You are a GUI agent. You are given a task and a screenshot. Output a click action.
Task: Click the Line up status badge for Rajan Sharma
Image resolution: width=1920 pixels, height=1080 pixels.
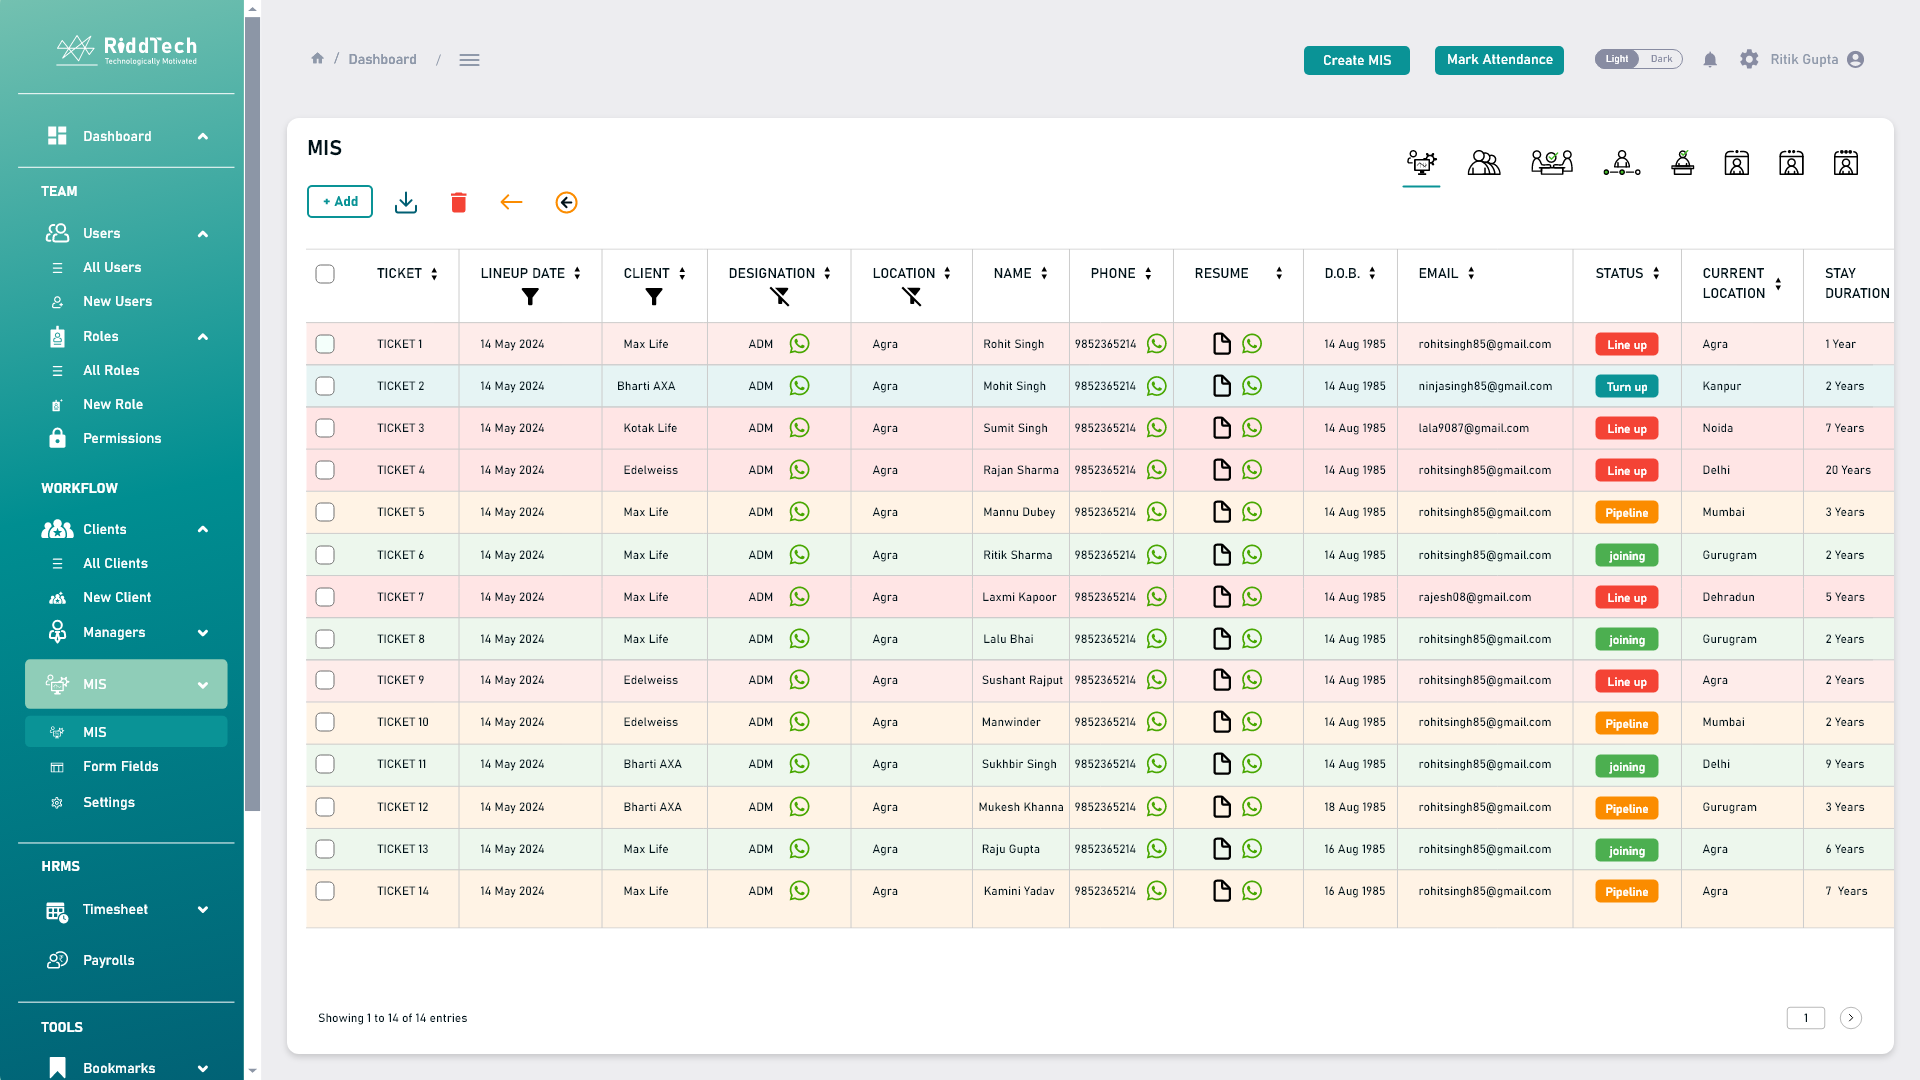point(1627,471)
